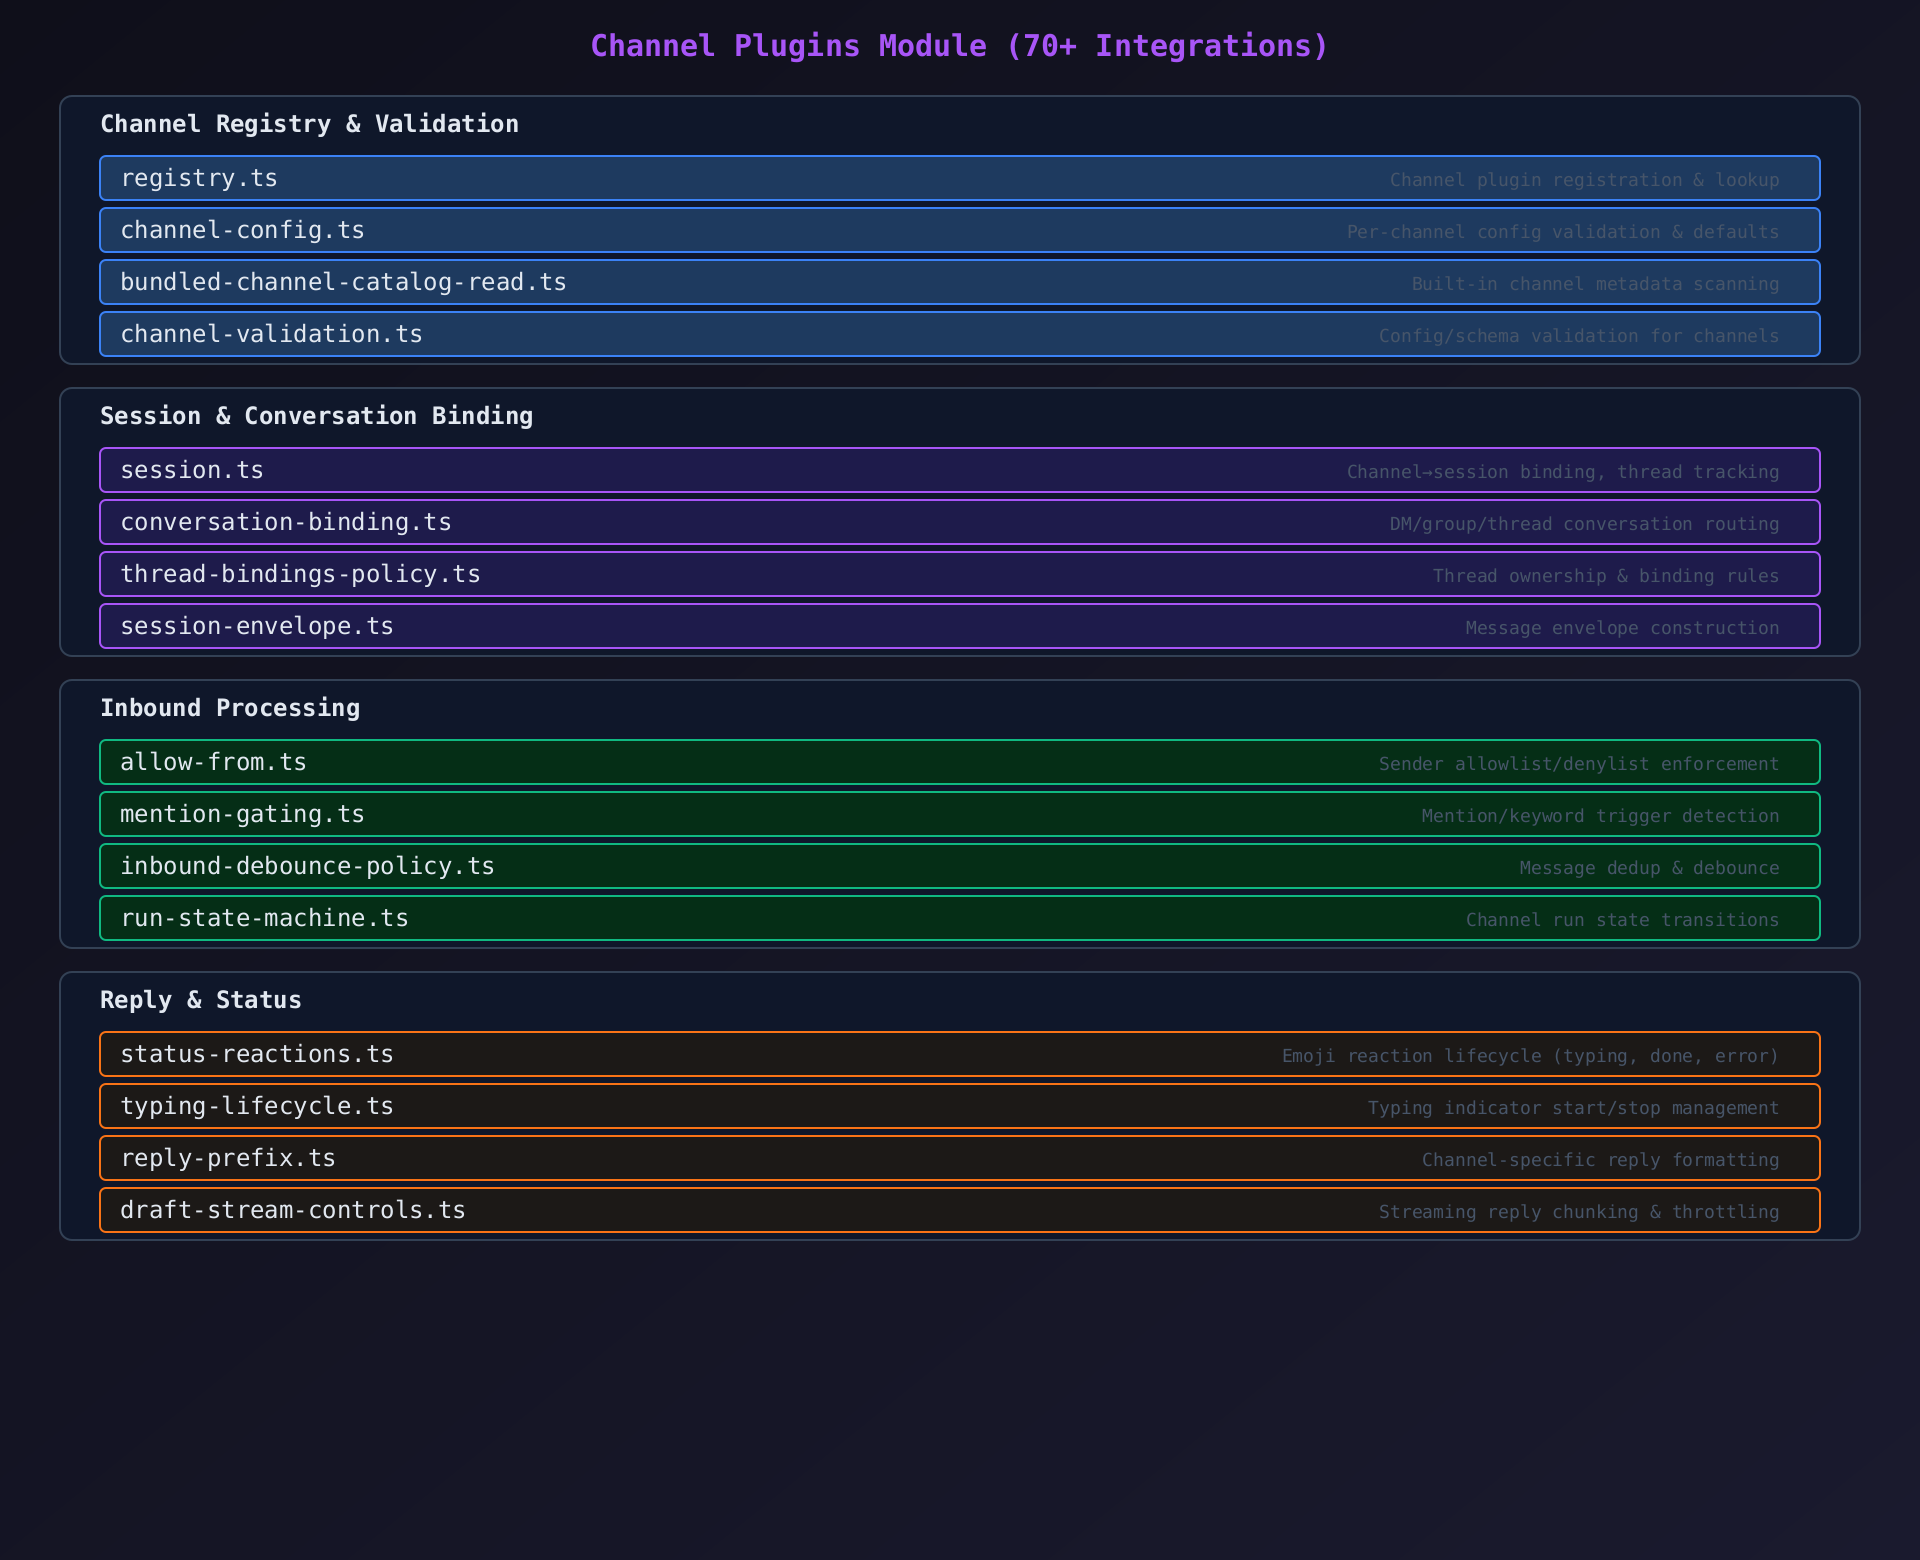Click the registry.ts file row
Image resolution: width=1920 pixels, height=1560 pixels.
959,178
